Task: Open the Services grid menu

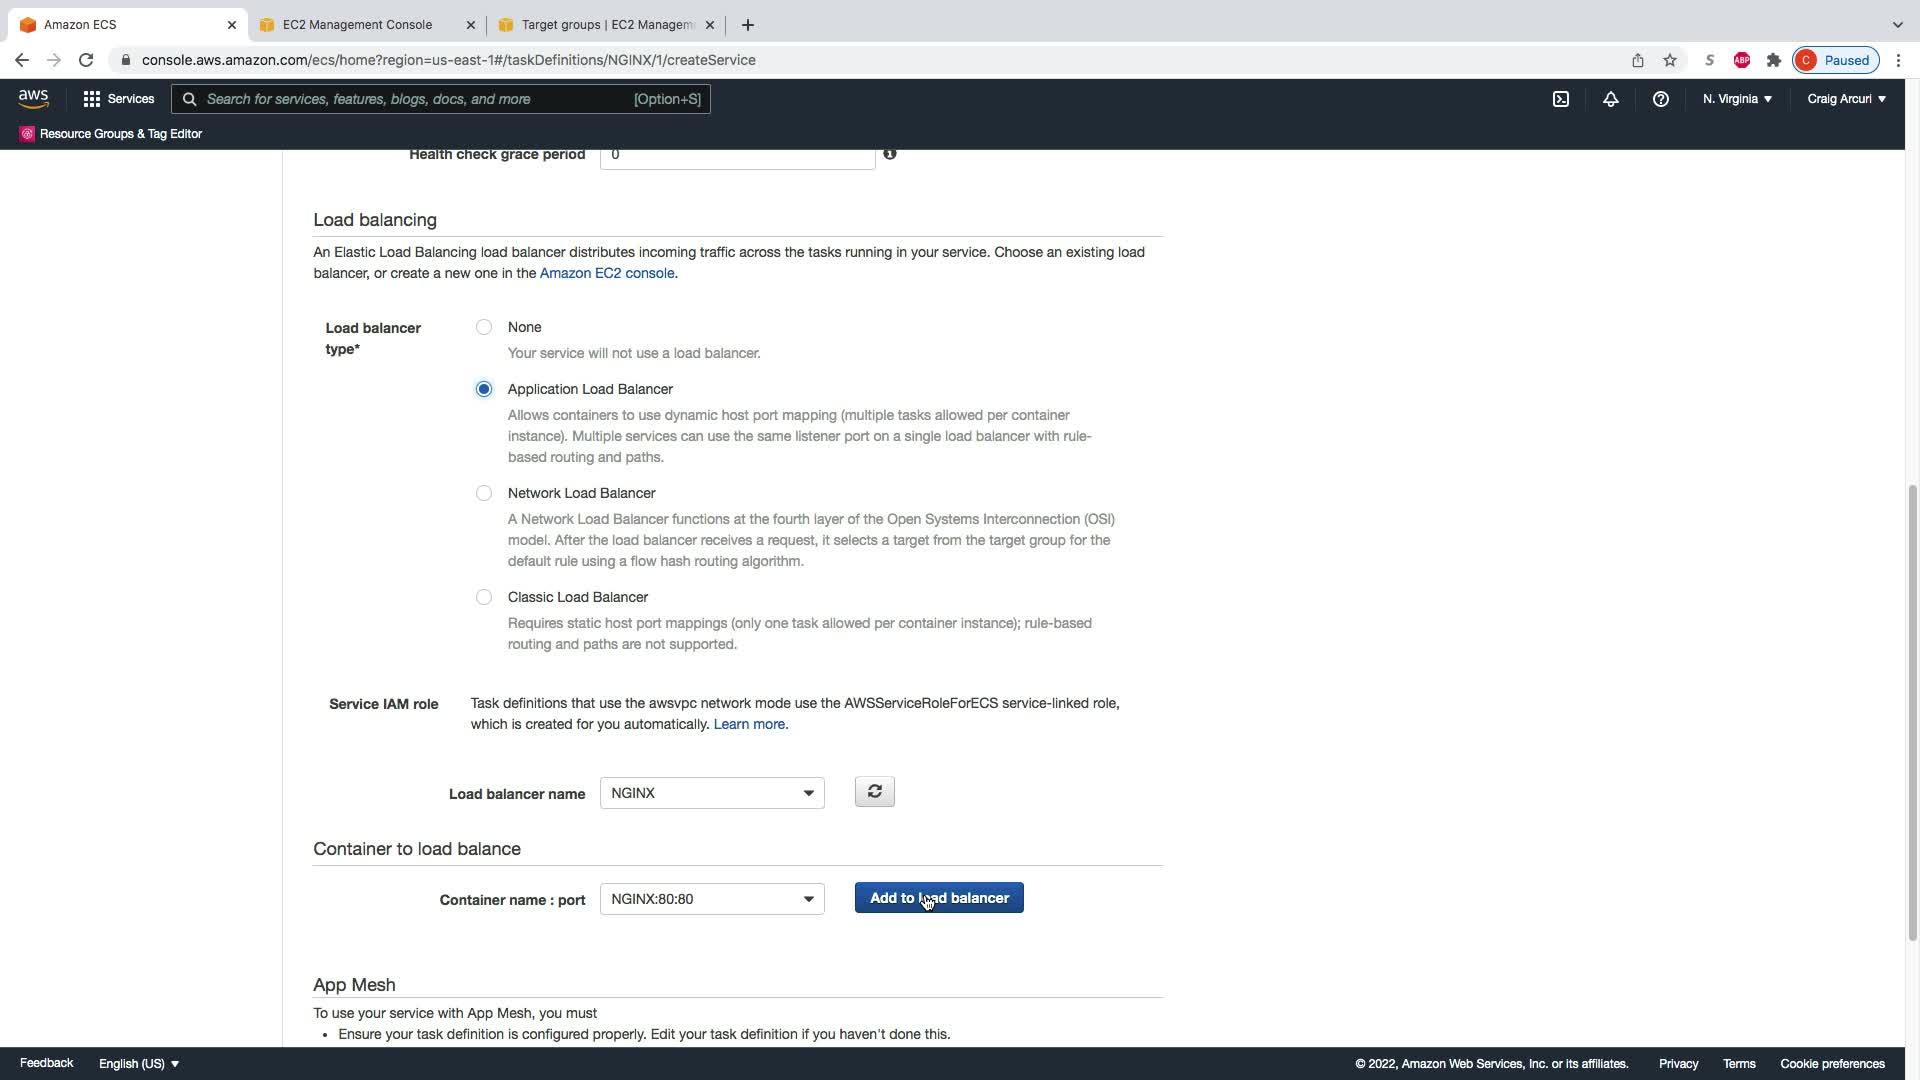Action: point(118,99)
